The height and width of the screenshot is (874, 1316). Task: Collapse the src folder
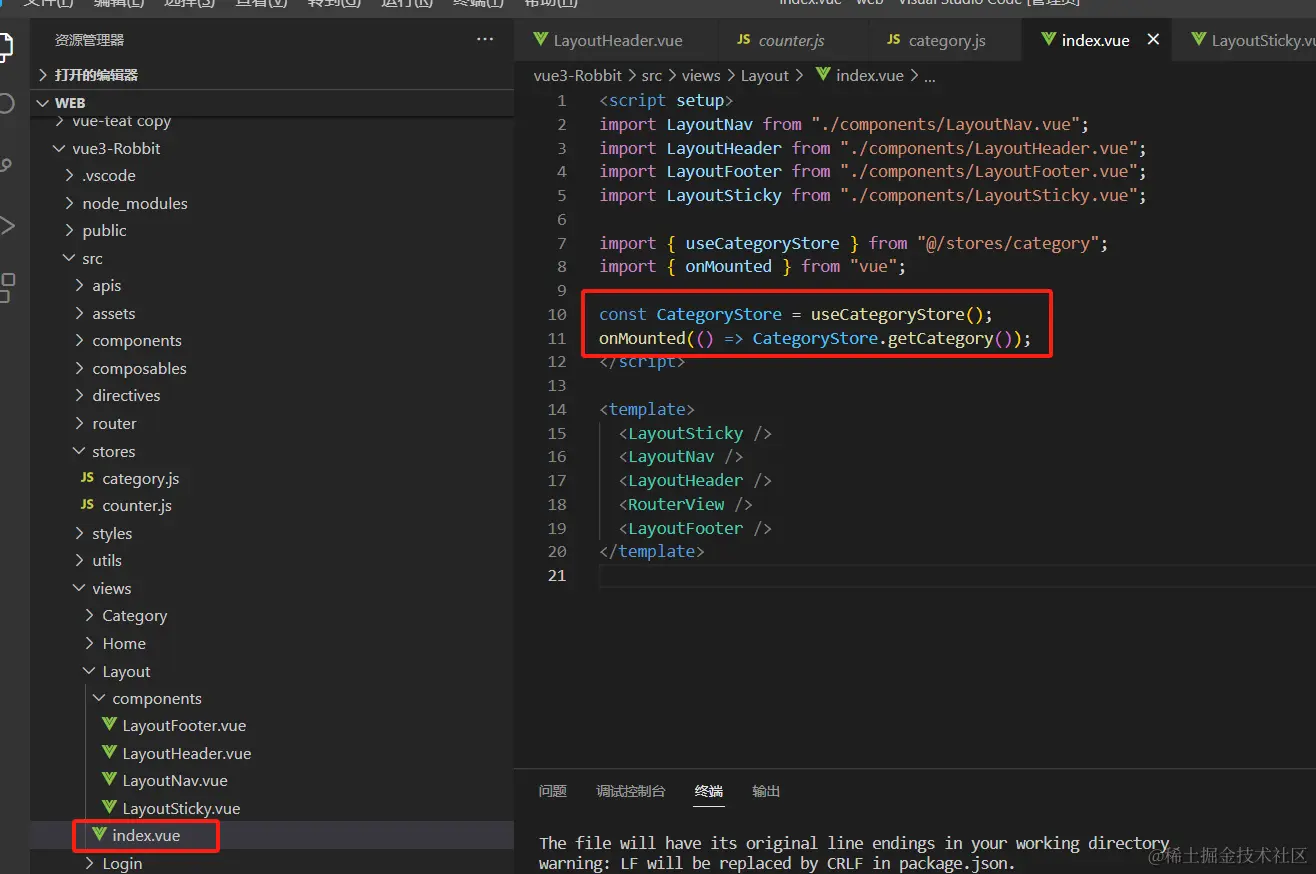[69, 258]
